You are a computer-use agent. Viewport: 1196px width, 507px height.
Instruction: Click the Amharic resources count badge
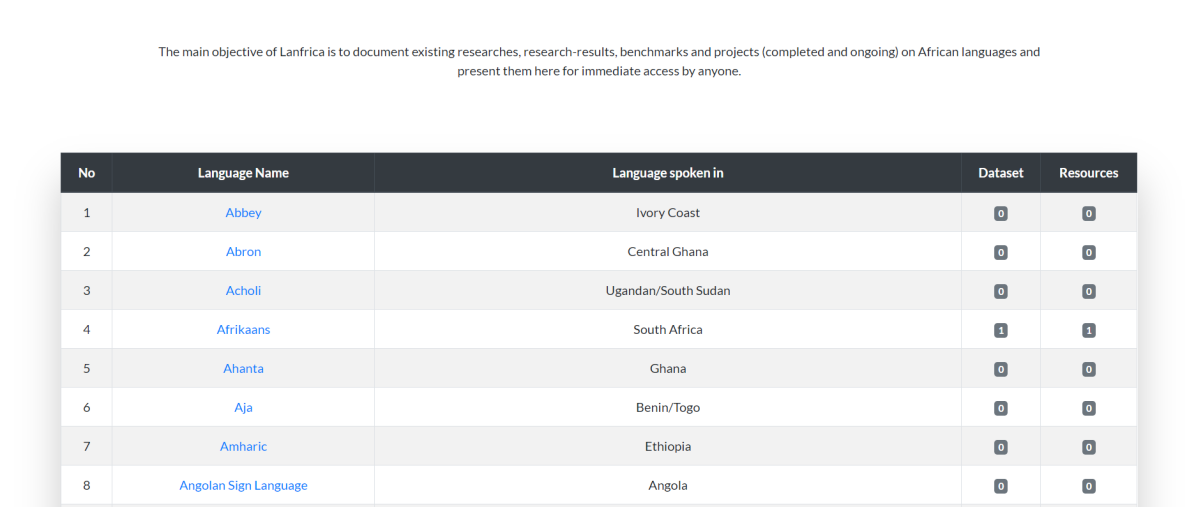[x=1088, y=447]
